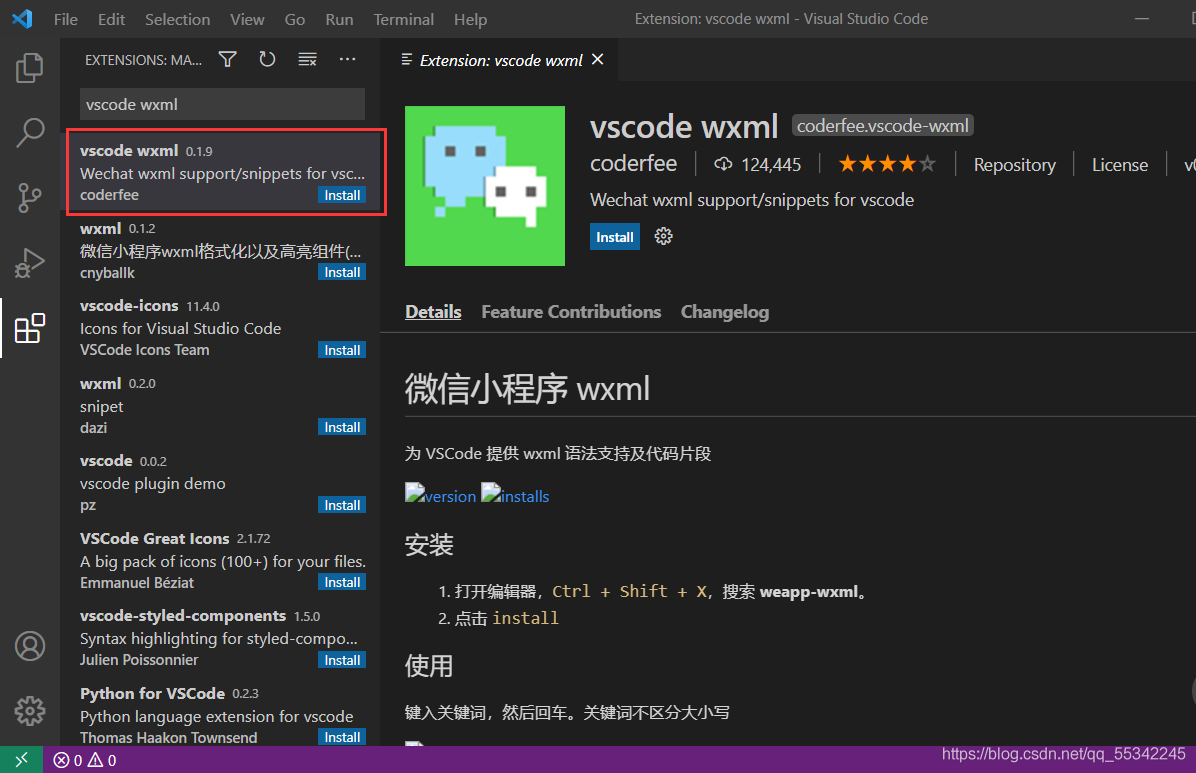Image resolution: width=1196 pixels, height=773 pixels.
Task: Select vscode-styled-components 1.5.0 row
Action: [x=222, y=638]
